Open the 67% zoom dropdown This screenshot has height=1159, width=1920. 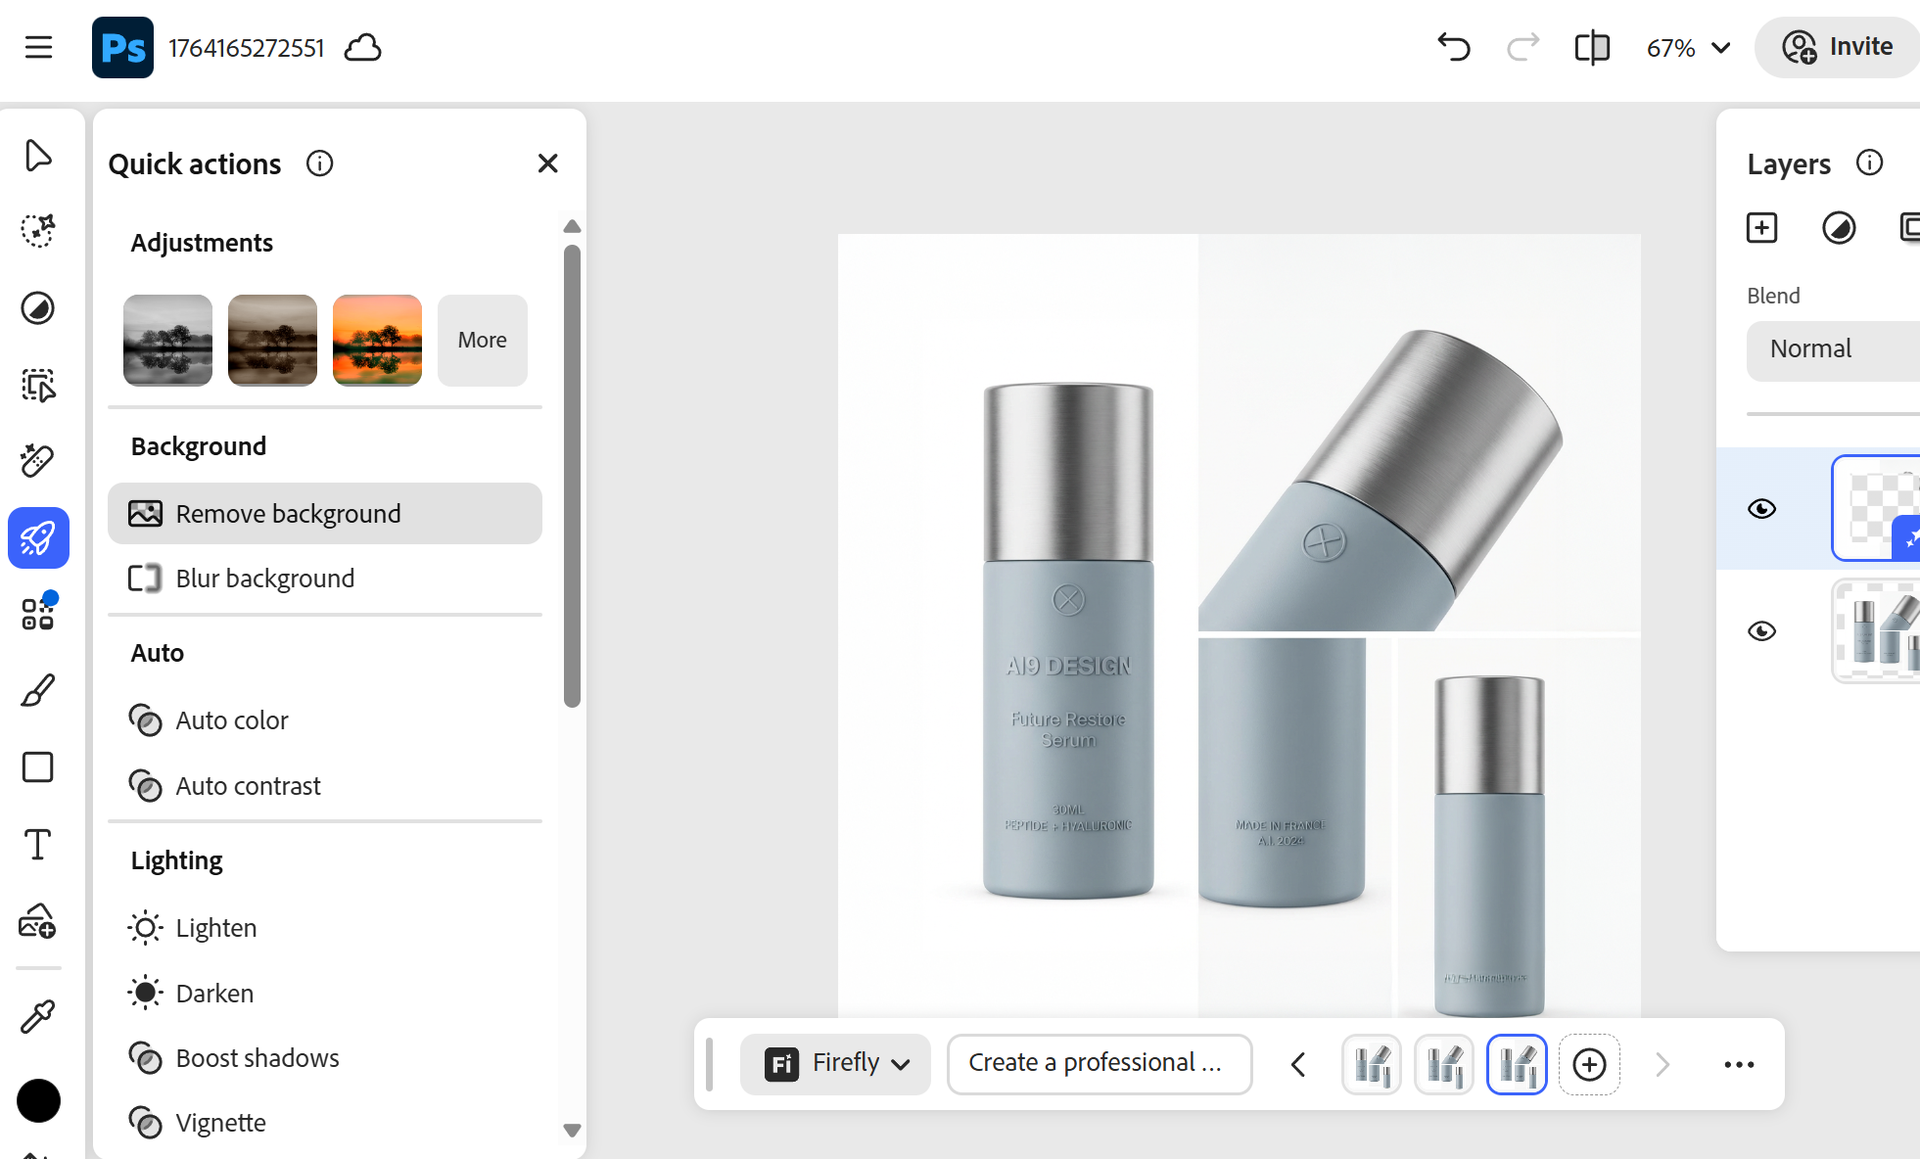pos(1688,47)
